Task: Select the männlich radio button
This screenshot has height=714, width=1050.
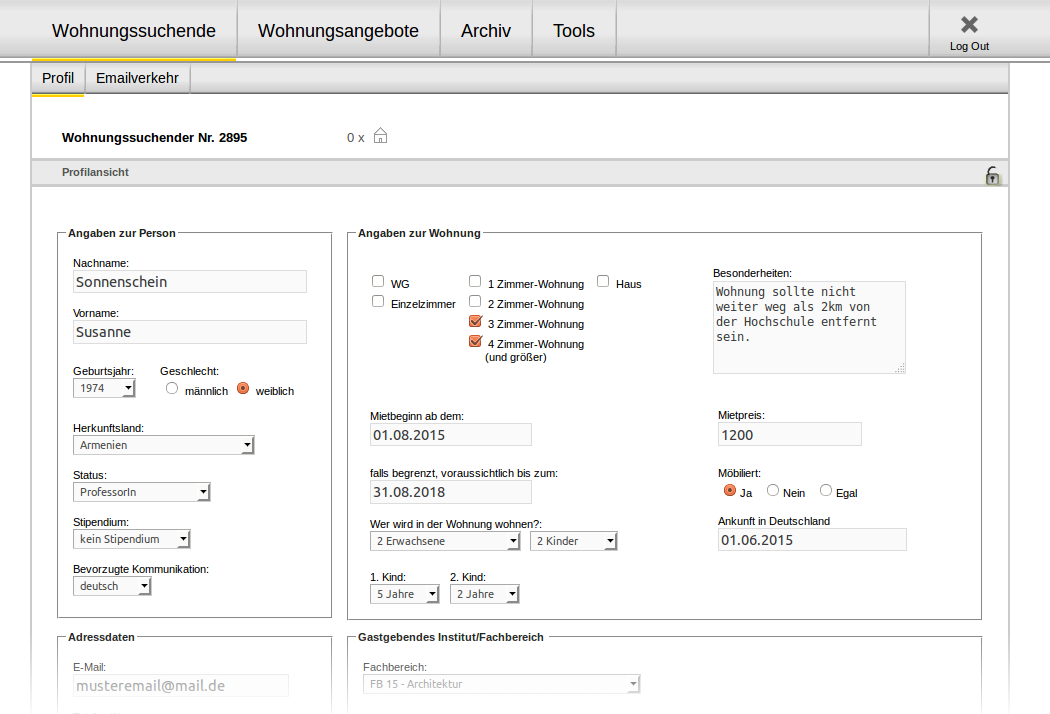Action: point(172,389)
